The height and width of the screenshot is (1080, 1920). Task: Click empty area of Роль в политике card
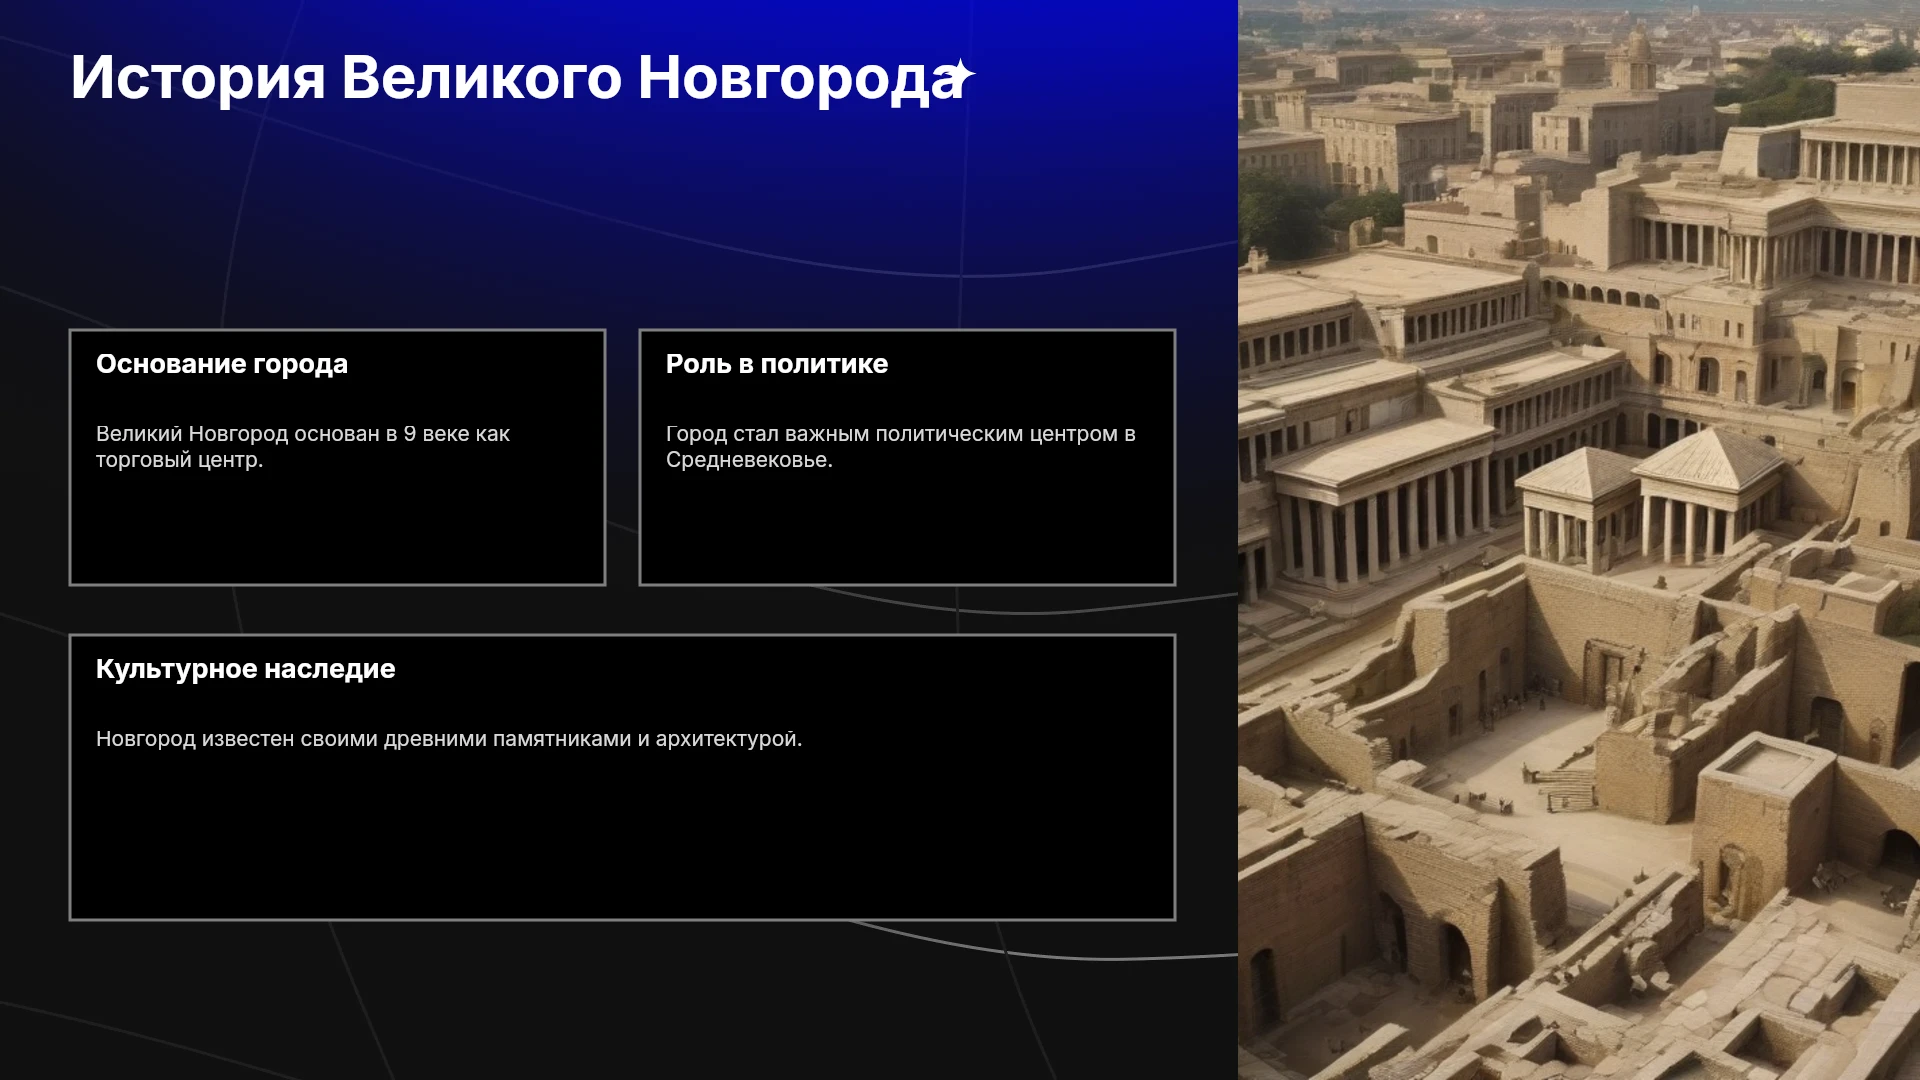click(x=907, y=530)
